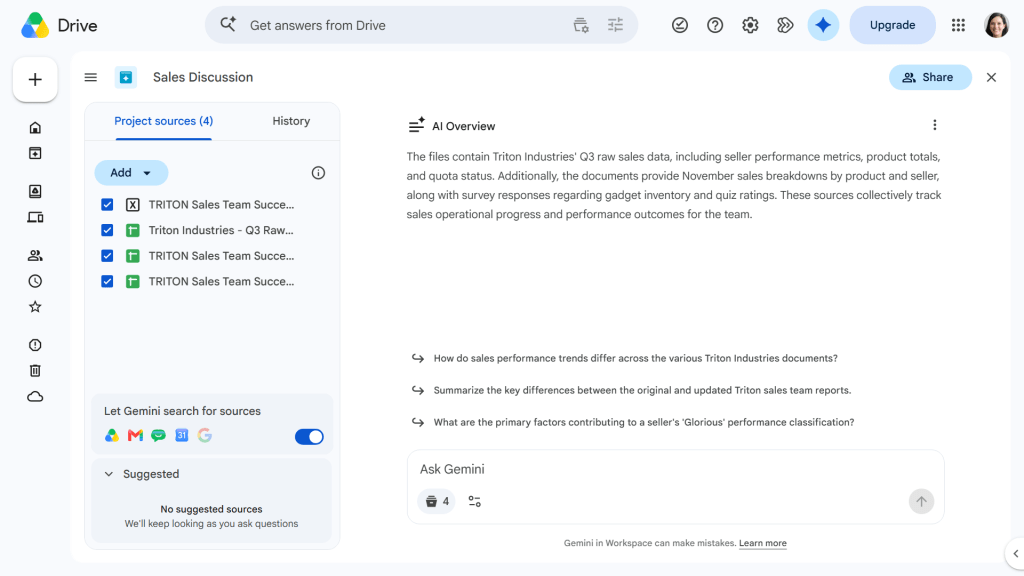Click the Google icon in Gemini sources

click(204, 436)
